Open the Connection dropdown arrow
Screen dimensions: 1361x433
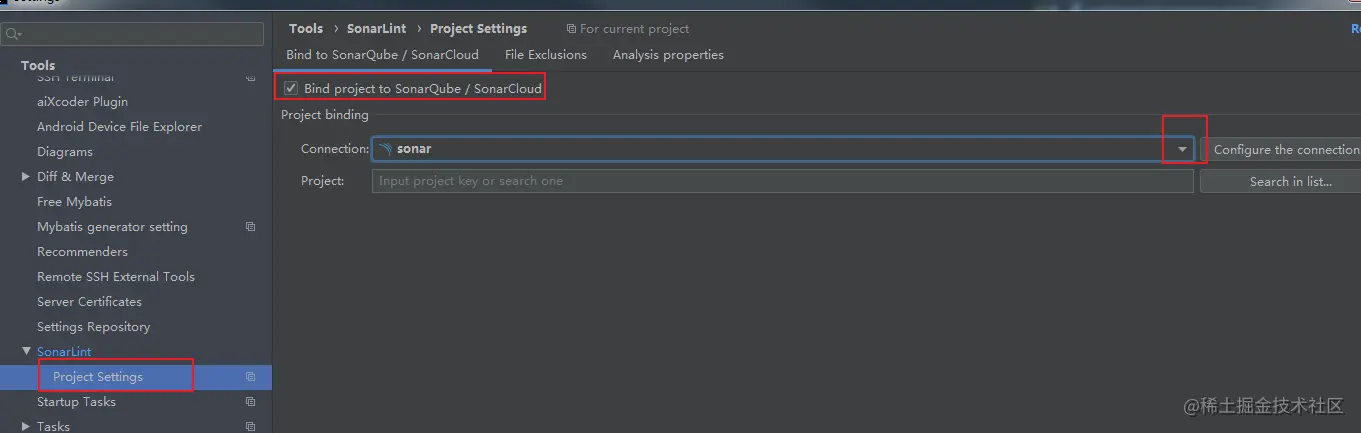click(1182, 149)
